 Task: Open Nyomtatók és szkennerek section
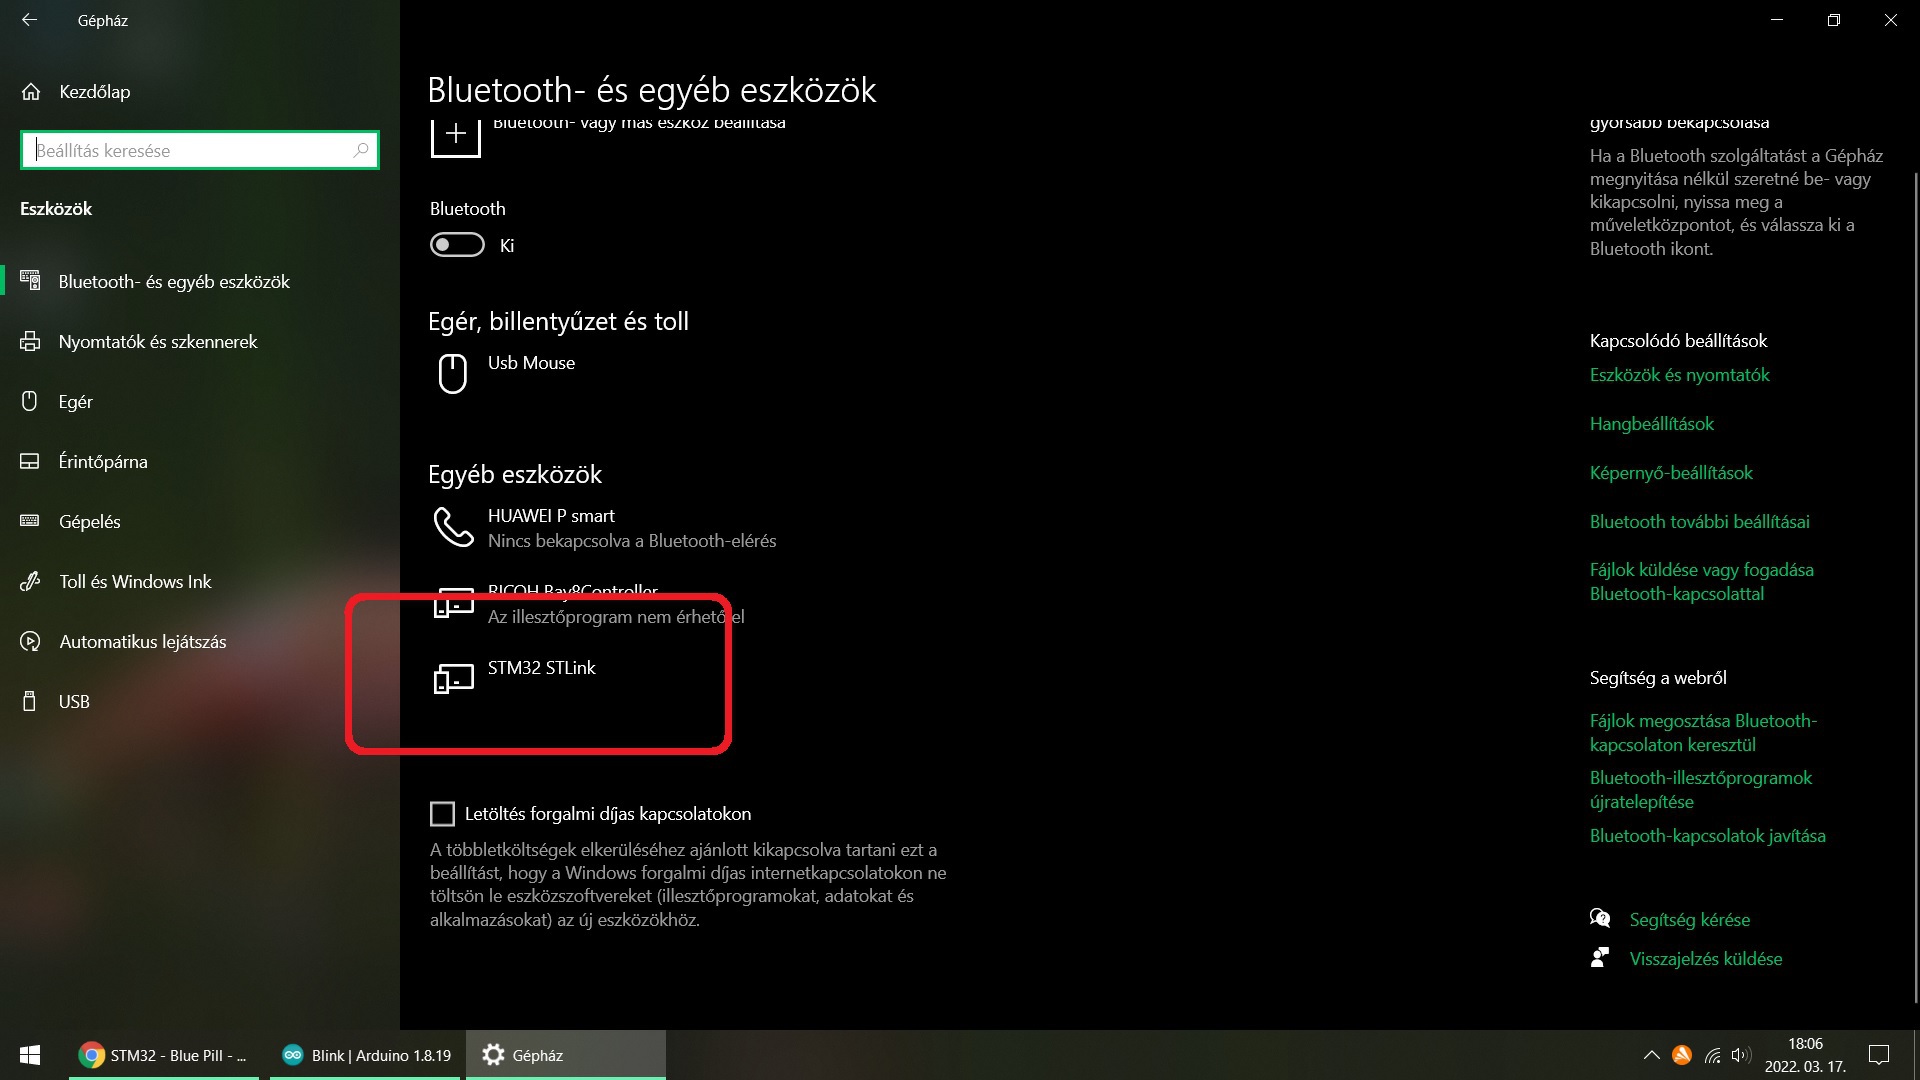tap(158, 342)
